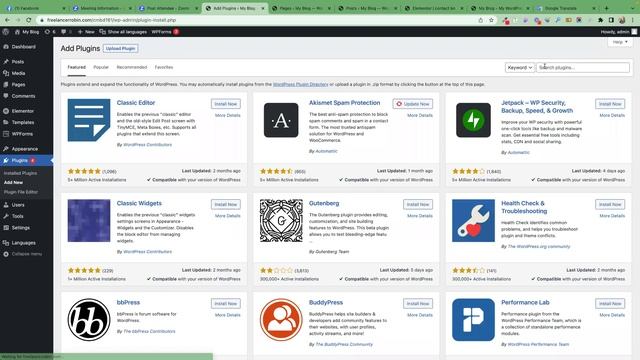The image size is (640, 360).
Task: Open Automattic author link under Jetpack
Action: click(518, 152)
